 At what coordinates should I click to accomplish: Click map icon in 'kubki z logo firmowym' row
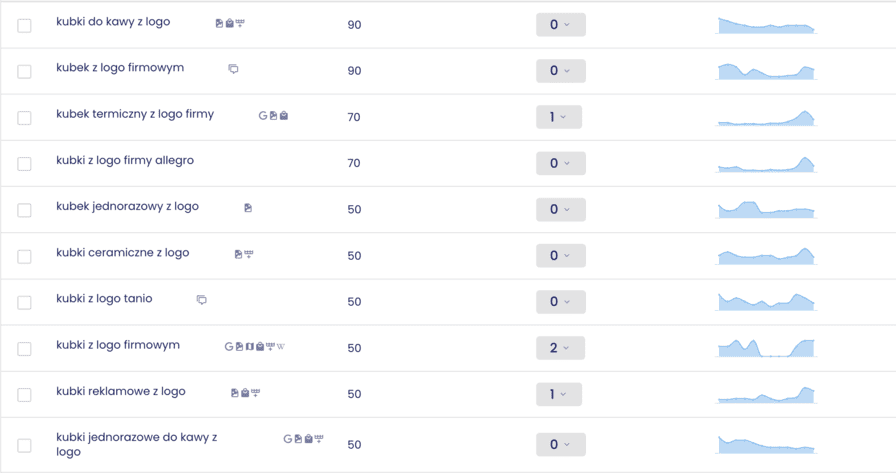coord(249,347)
